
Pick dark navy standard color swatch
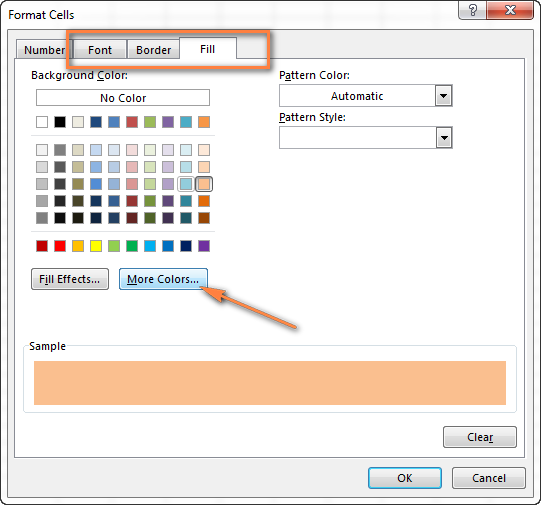coord(186,246)
